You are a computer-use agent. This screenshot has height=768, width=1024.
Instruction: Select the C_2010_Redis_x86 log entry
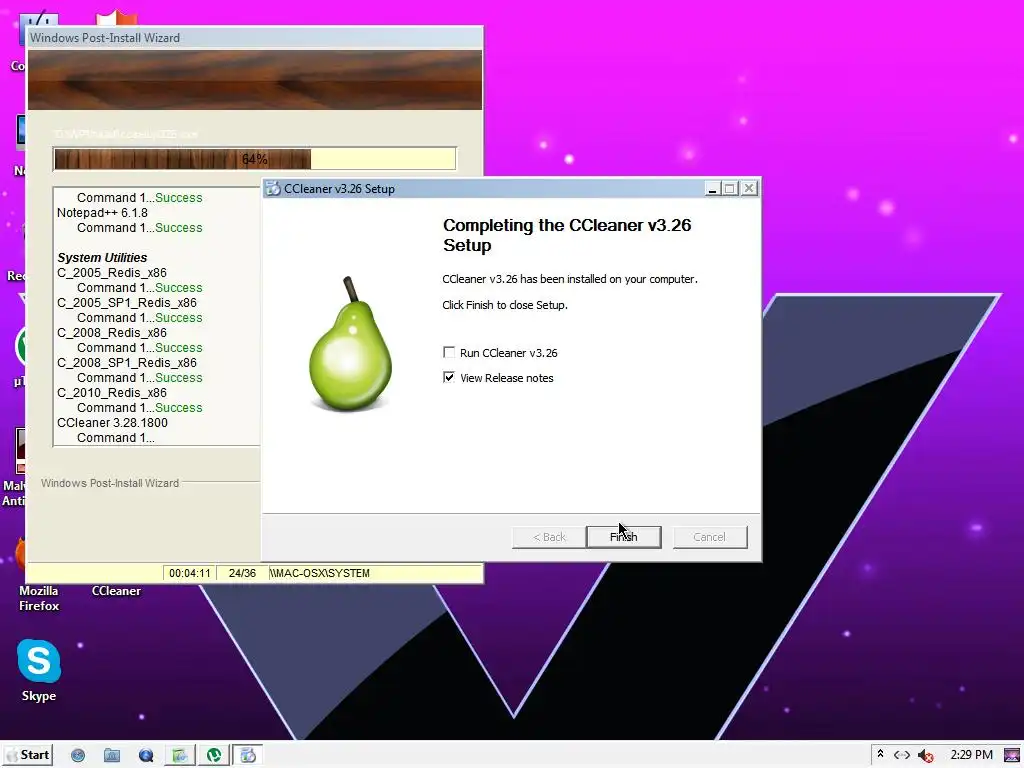(x=112, y=392)
